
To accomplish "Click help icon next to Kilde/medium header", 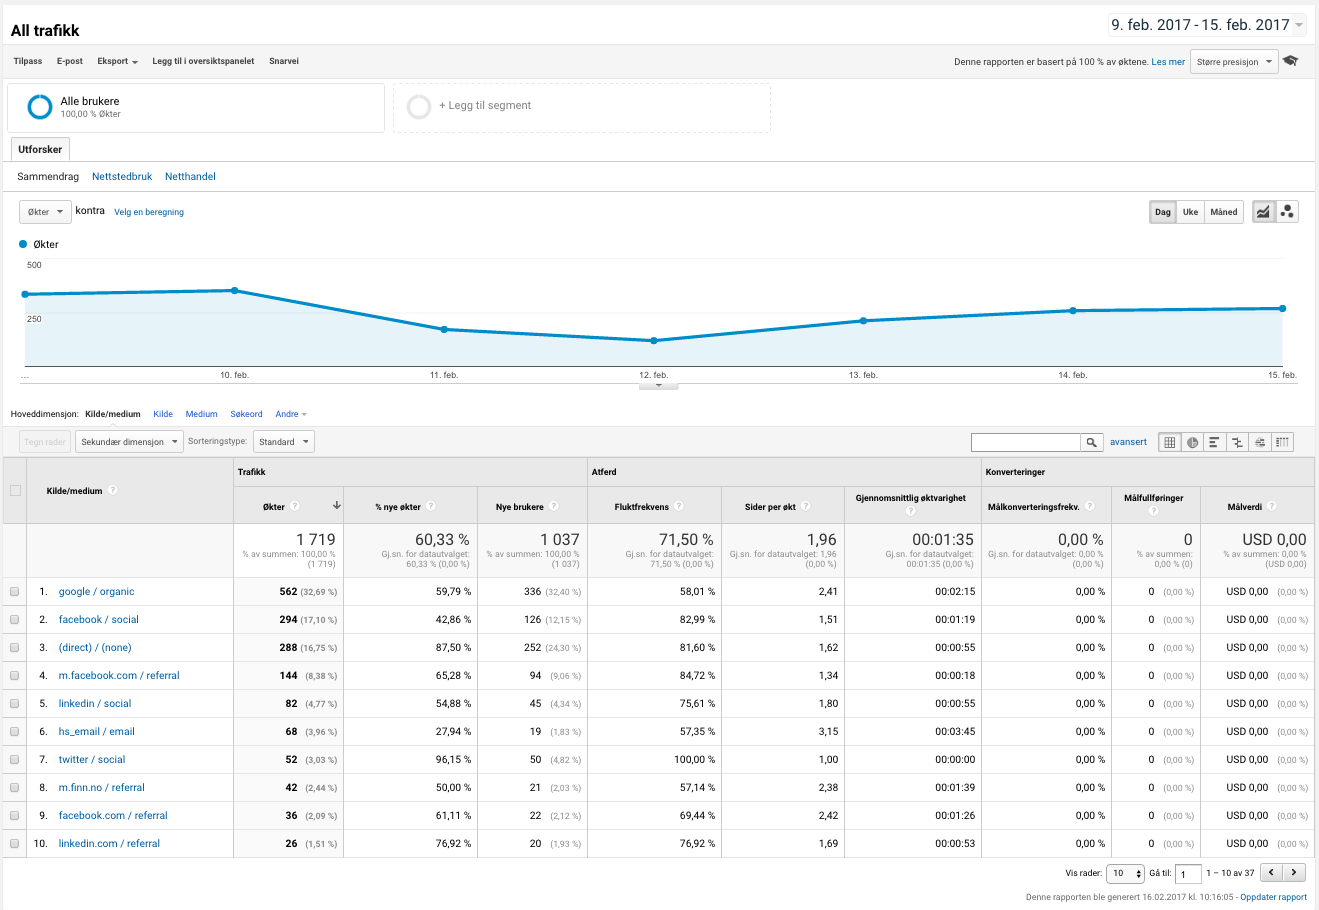I will point(113,490).
